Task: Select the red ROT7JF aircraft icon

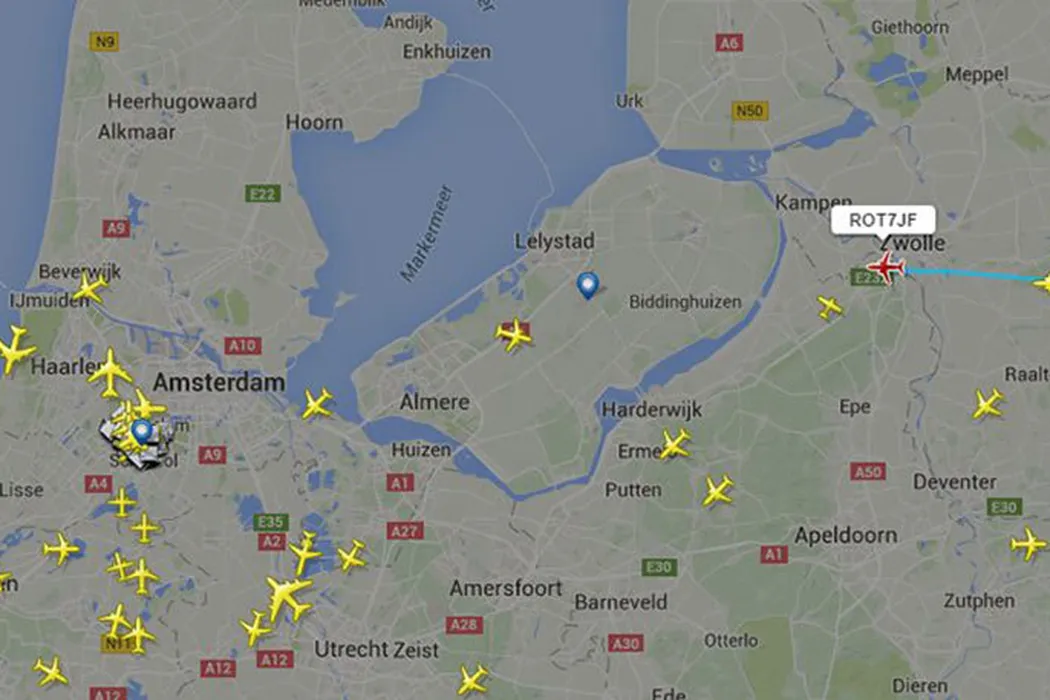Action: [887, 269]
